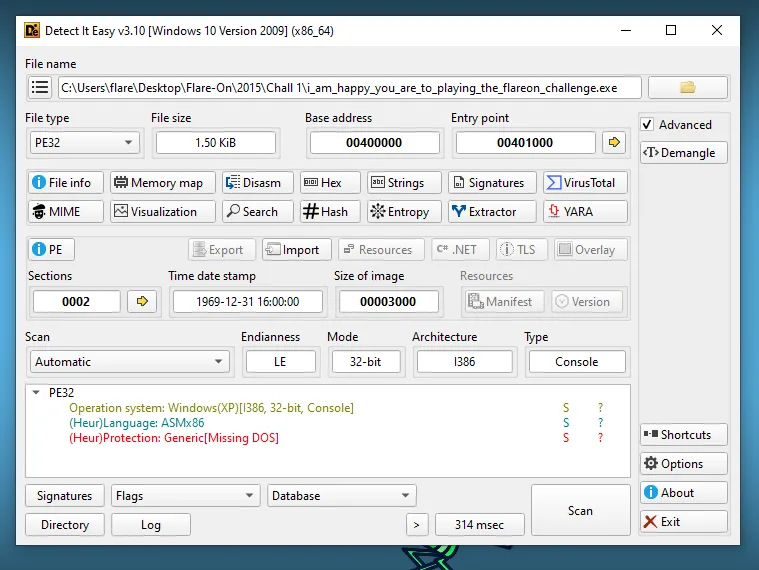Image resolution: width=759 pixels, height=570 pixels.
Task: Click the large Scan button
Action: [x=580, y=511]
